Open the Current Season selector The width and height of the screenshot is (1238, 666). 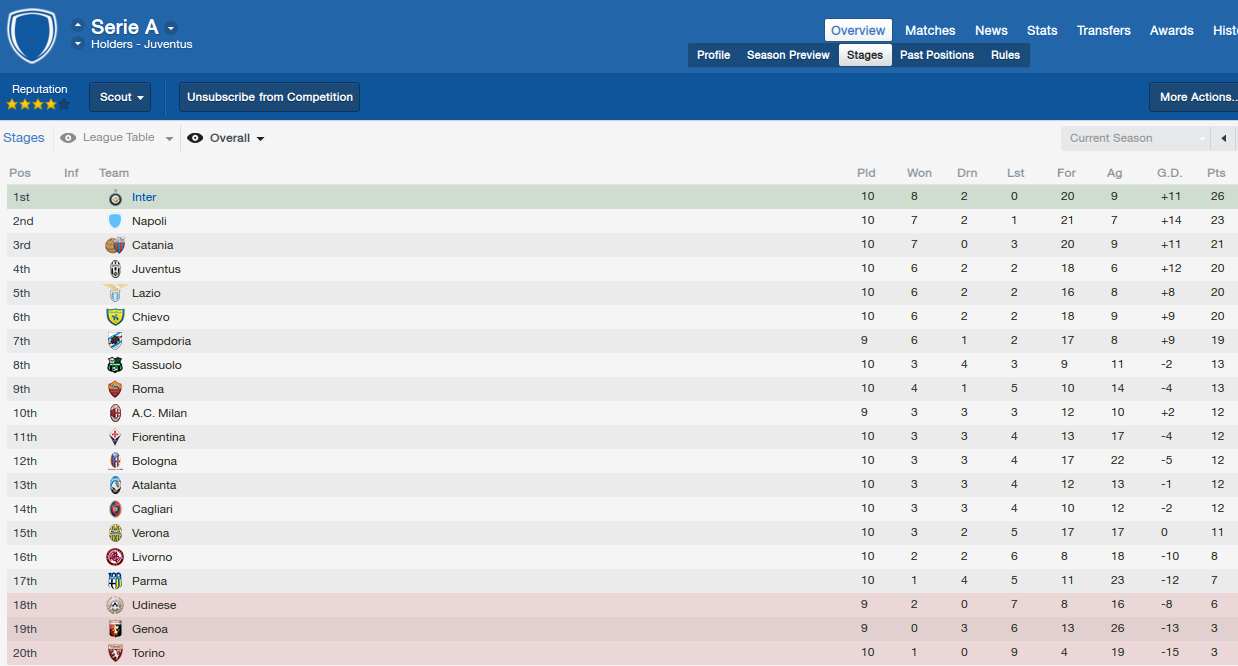tap(1136, 138)
